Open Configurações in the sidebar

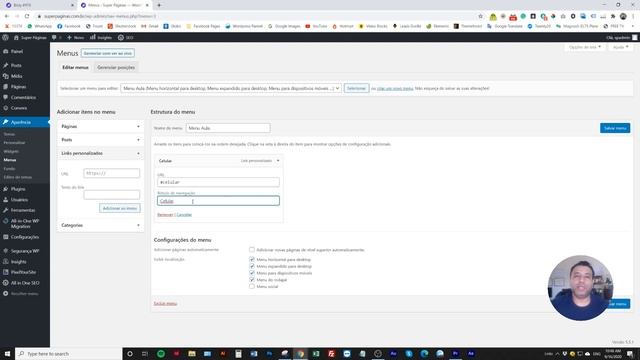(x=24, y=237)
